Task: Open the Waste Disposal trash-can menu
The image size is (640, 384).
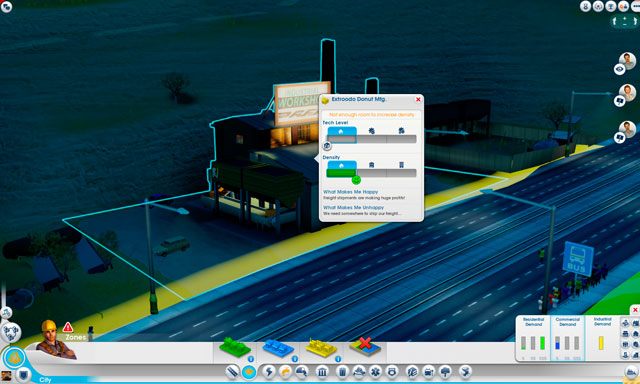Action: (x=342, y=372)
